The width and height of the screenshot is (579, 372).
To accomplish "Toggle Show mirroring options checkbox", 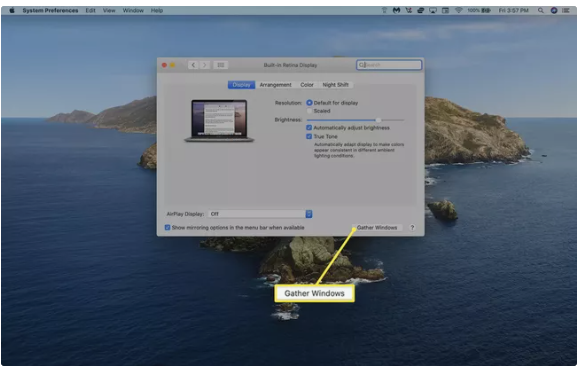I will (167, 228).
